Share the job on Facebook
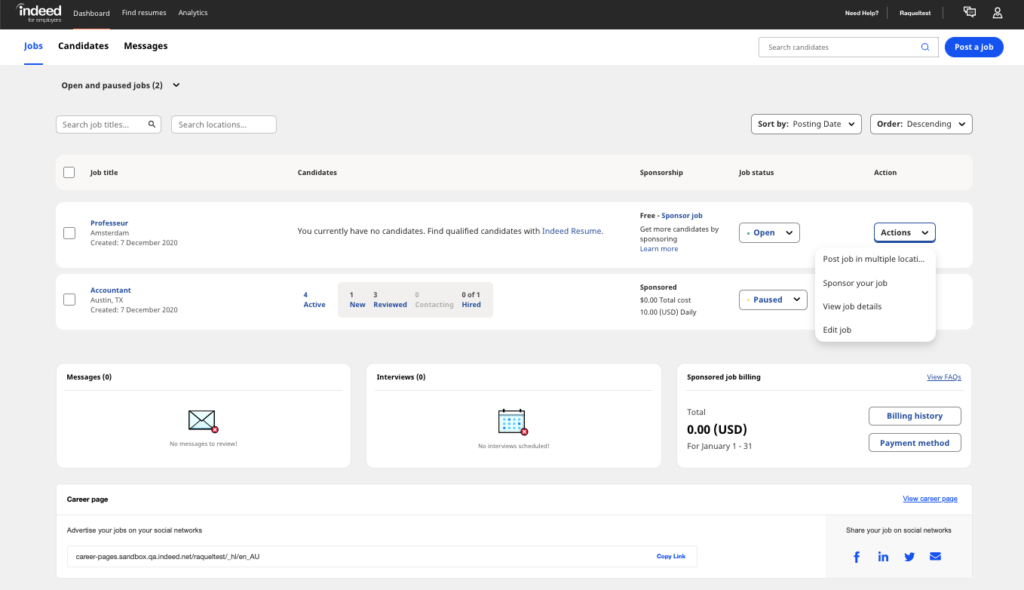Viewport: 1024px width, 590px height. (856, 556)
